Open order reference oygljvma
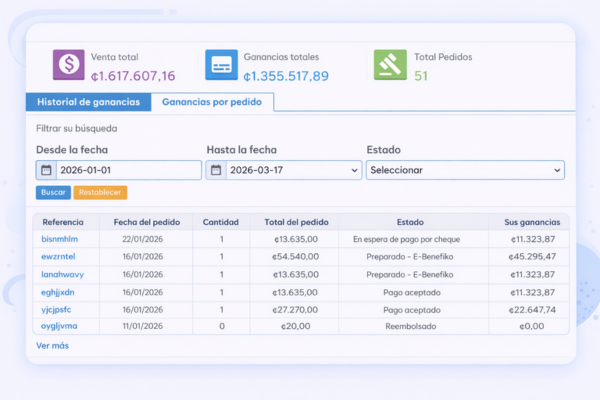 [x=59, y=326]
